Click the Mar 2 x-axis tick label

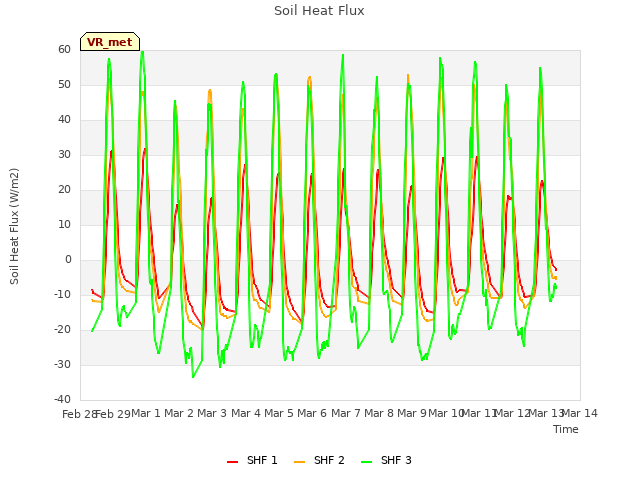tap(179, 413)
